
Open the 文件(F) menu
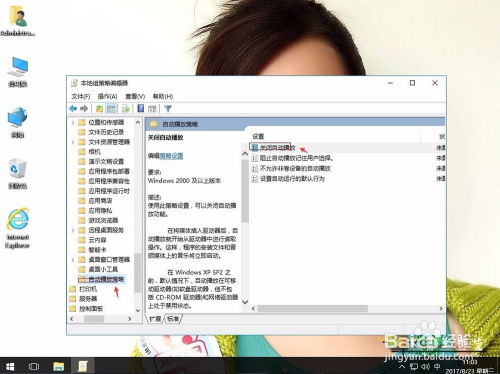(81, 96)
